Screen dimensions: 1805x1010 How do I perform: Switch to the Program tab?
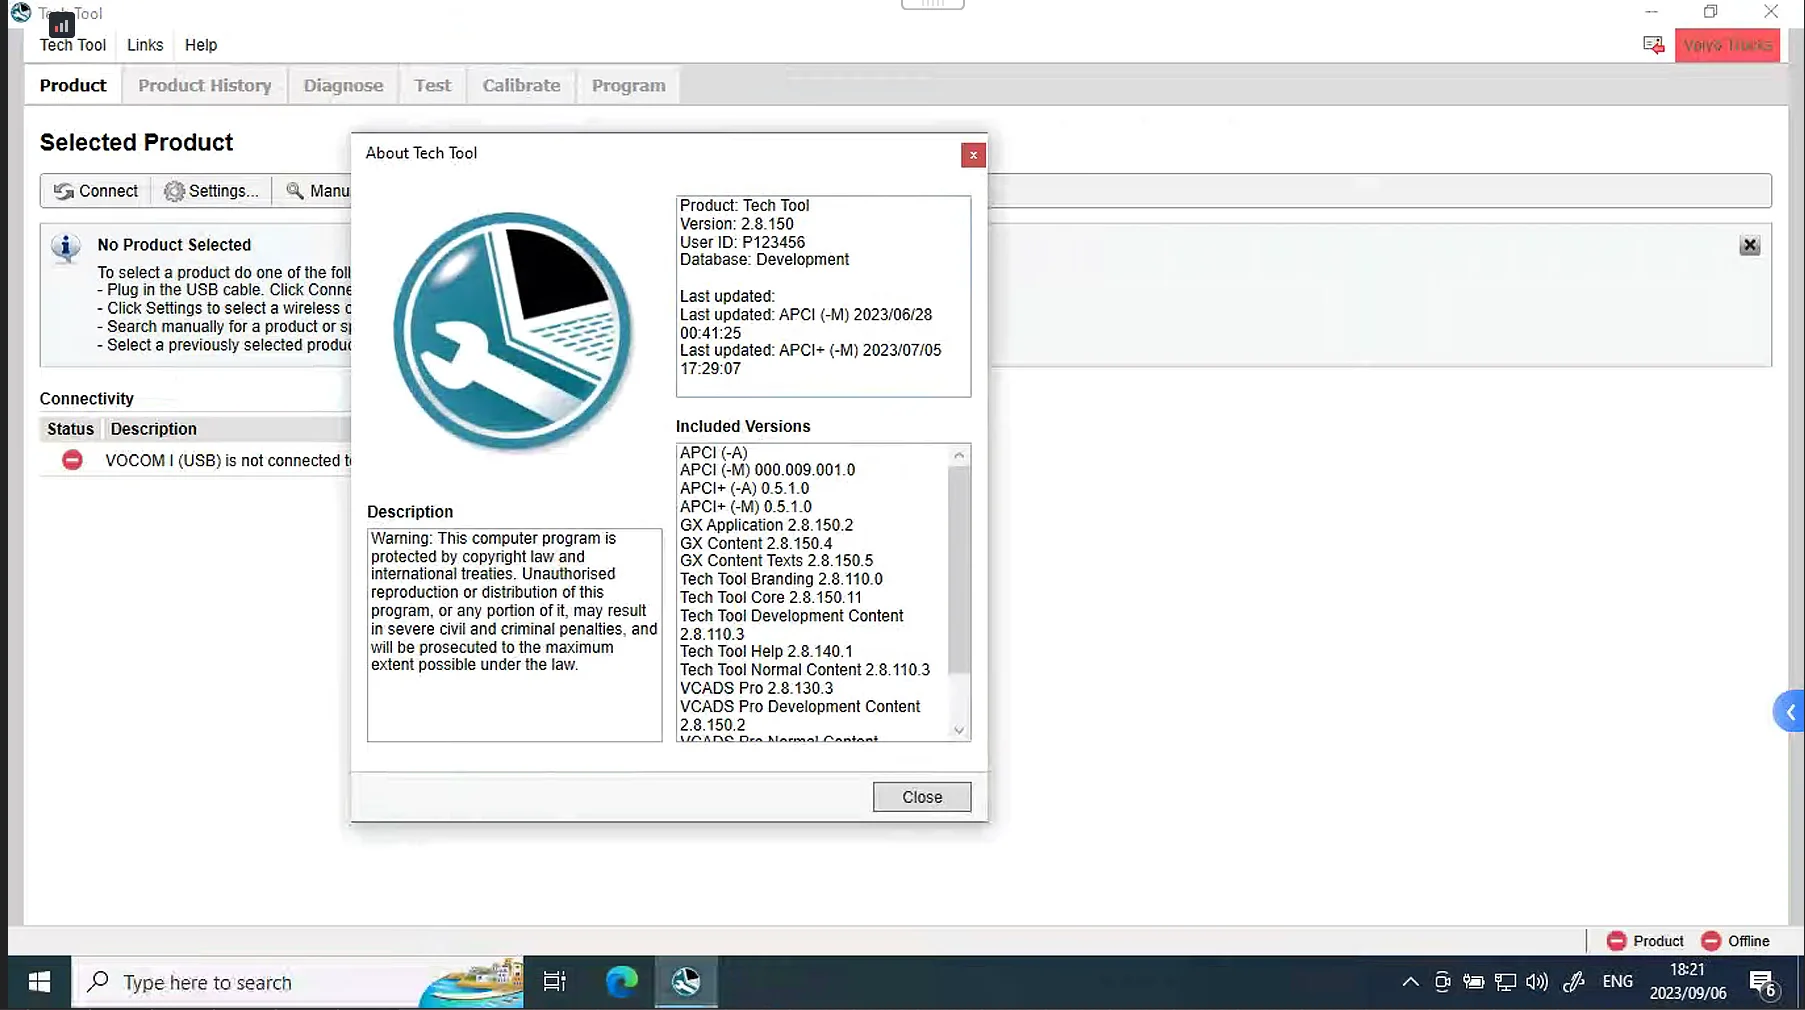point(628,86)
